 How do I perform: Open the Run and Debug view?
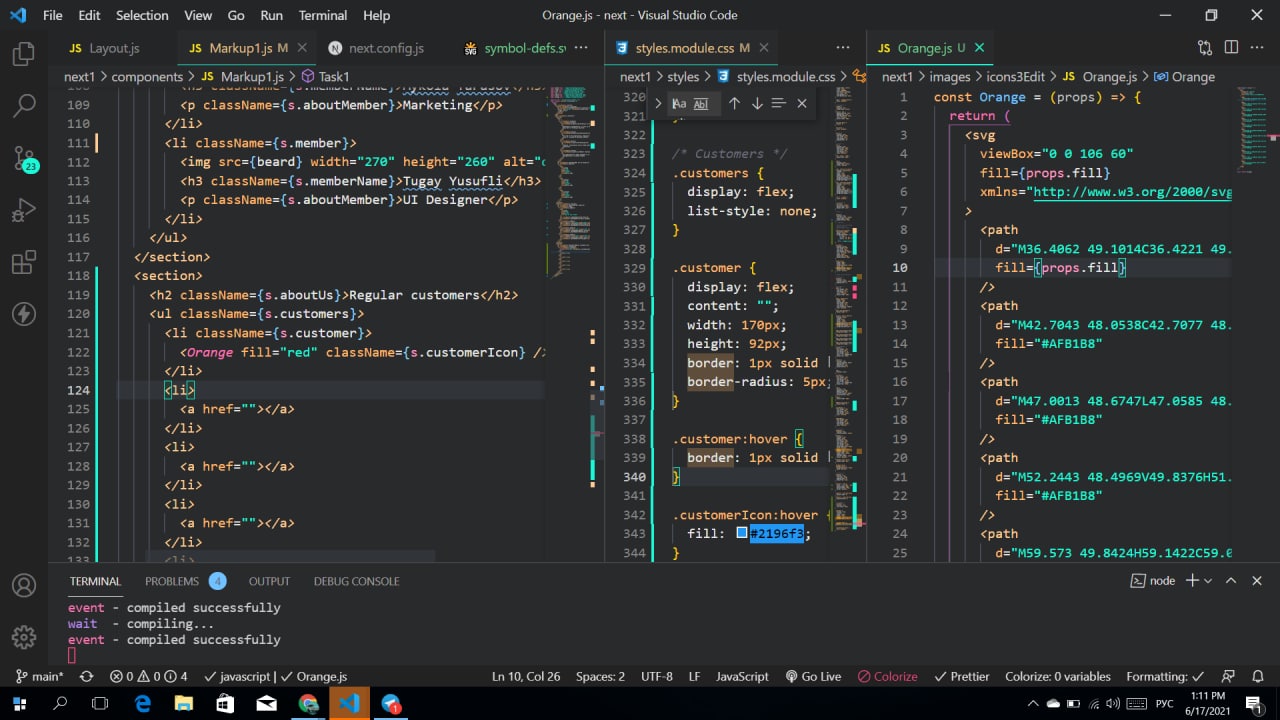[24, 211]
